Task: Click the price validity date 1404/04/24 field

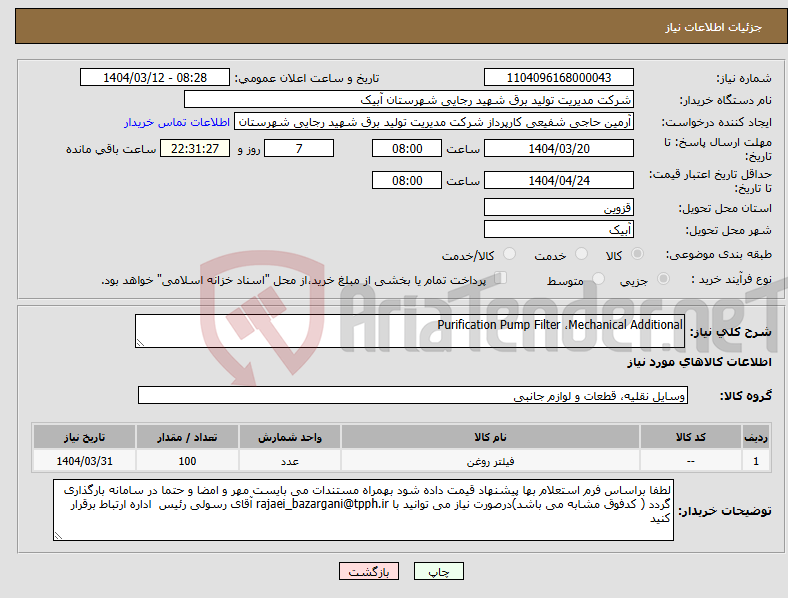Action: pyautogui.click(x=559, y=180)
